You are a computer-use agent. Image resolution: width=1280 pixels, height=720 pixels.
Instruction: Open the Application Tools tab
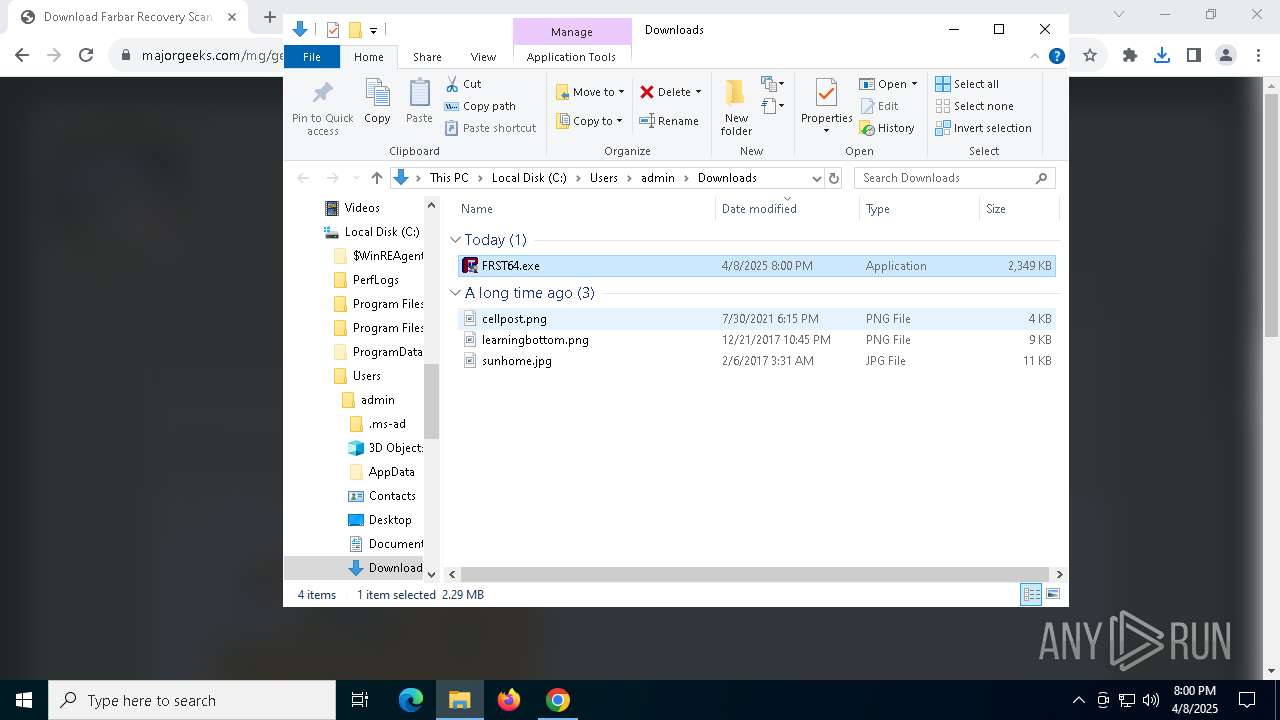tap(571, 57)
